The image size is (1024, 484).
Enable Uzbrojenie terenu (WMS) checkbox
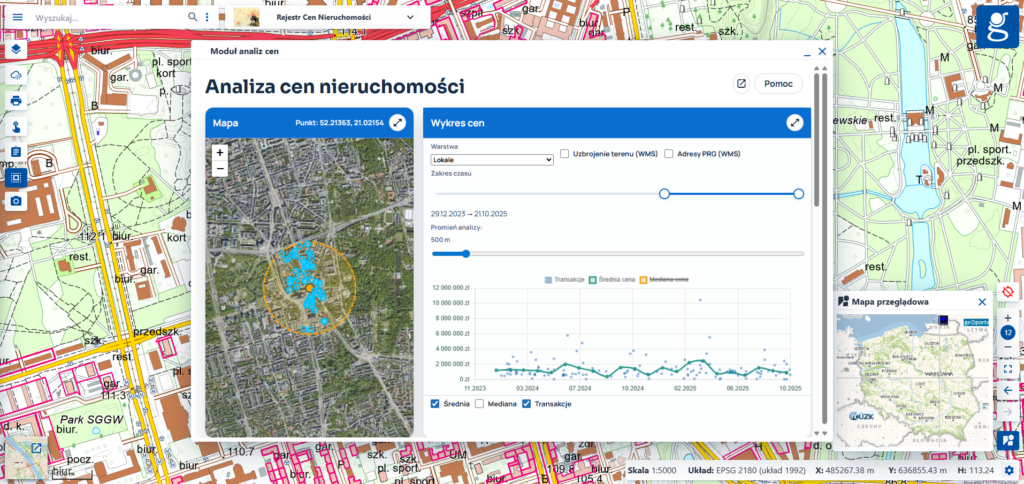coord(565,154)
